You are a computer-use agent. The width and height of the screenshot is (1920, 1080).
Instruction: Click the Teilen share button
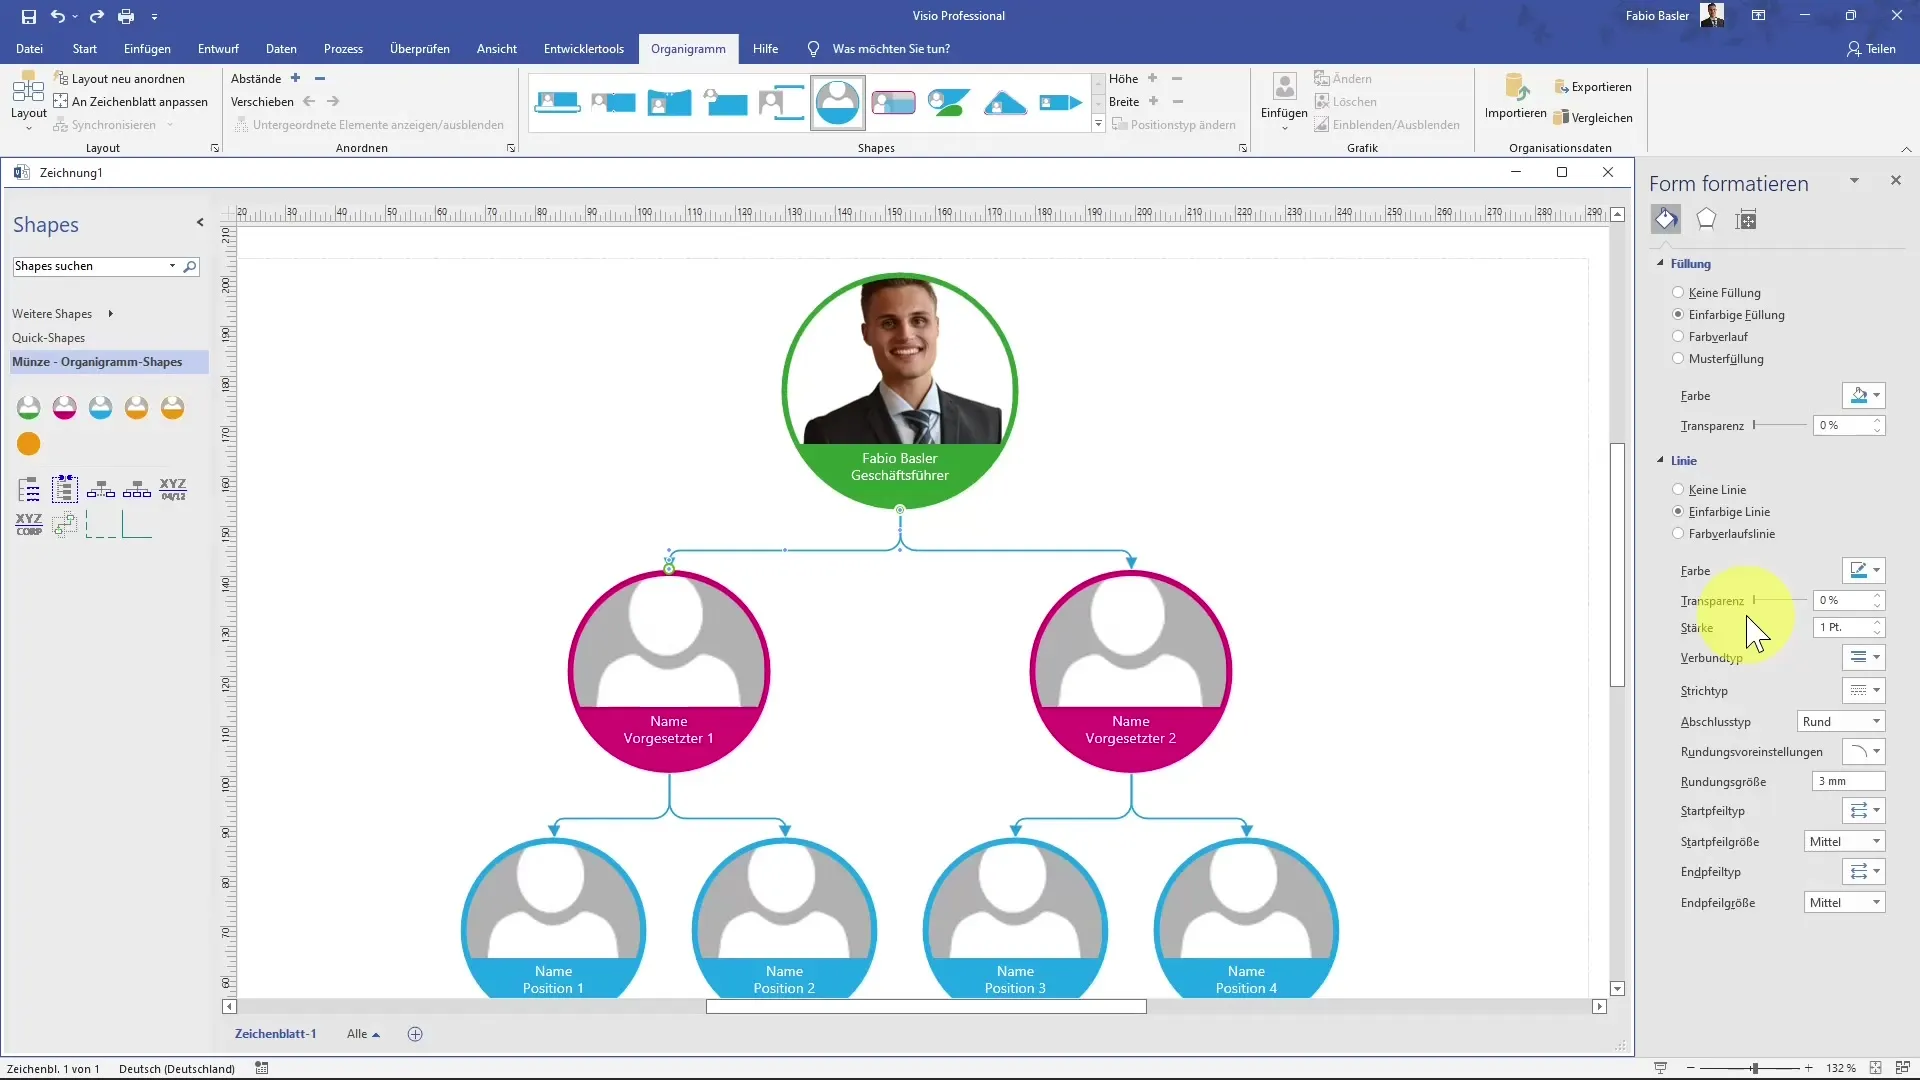click(1871, 49)
